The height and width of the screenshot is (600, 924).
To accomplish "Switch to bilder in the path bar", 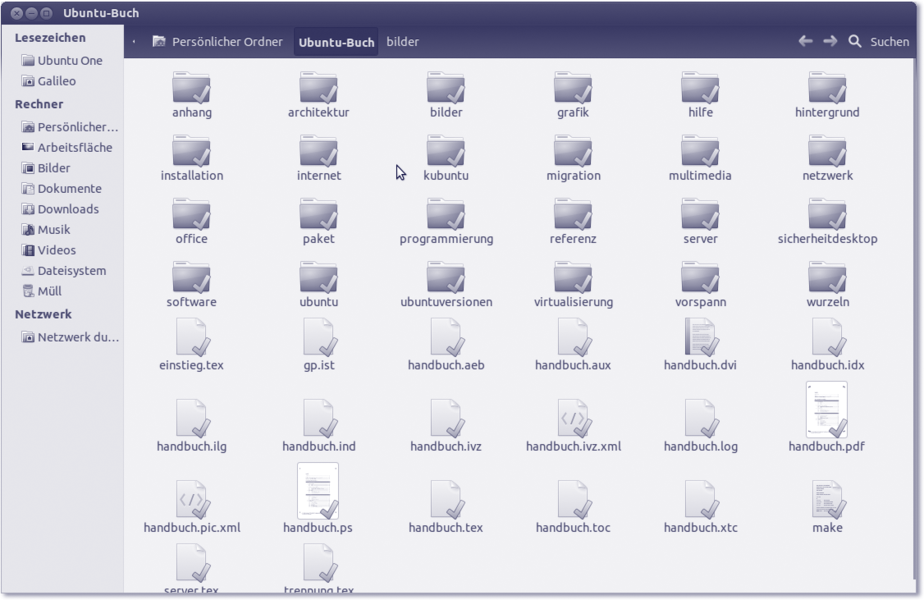I will (x=403, y=42).
